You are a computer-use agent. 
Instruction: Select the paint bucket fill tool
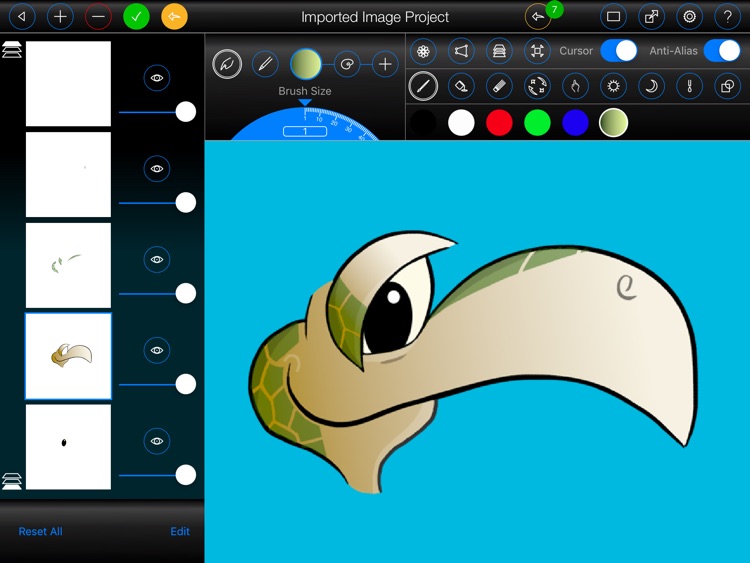click(461, 86)
